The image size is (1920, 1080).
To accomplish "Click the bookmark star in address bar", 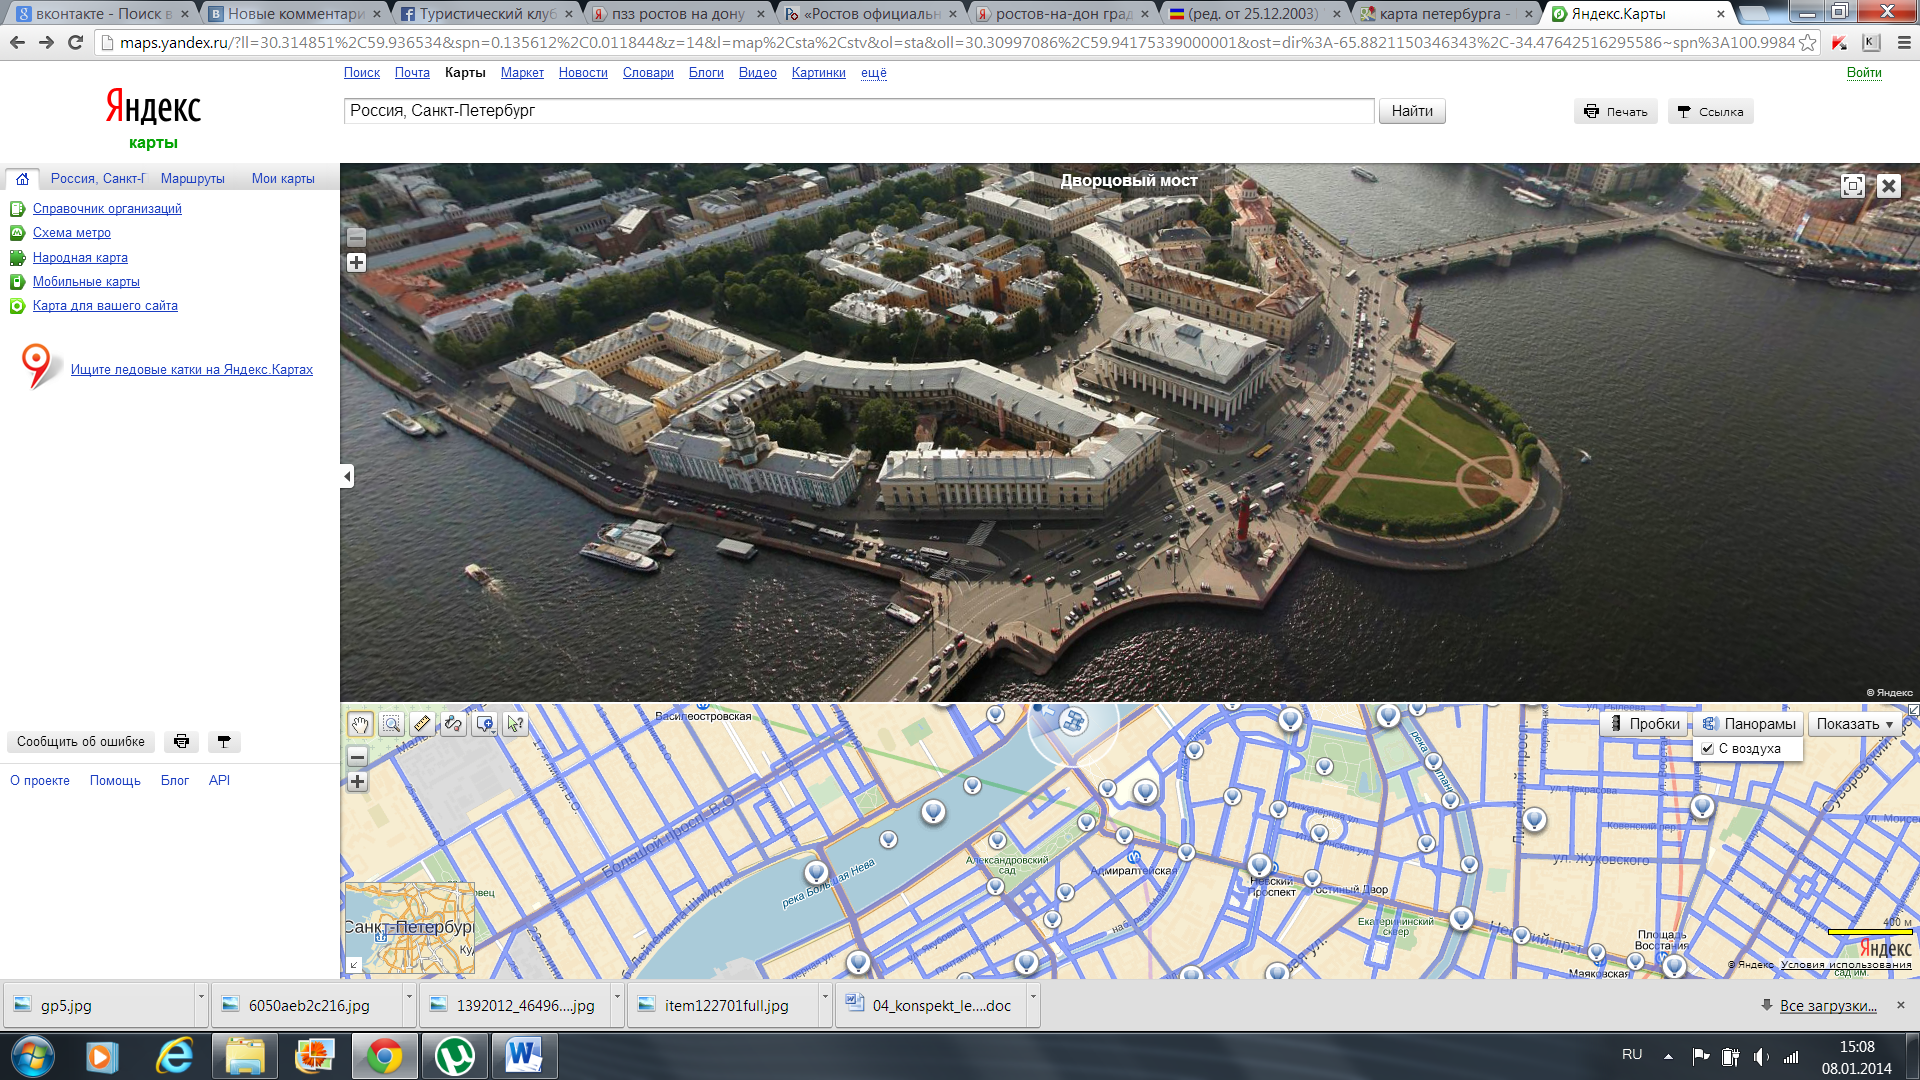I will point(1806,43).
